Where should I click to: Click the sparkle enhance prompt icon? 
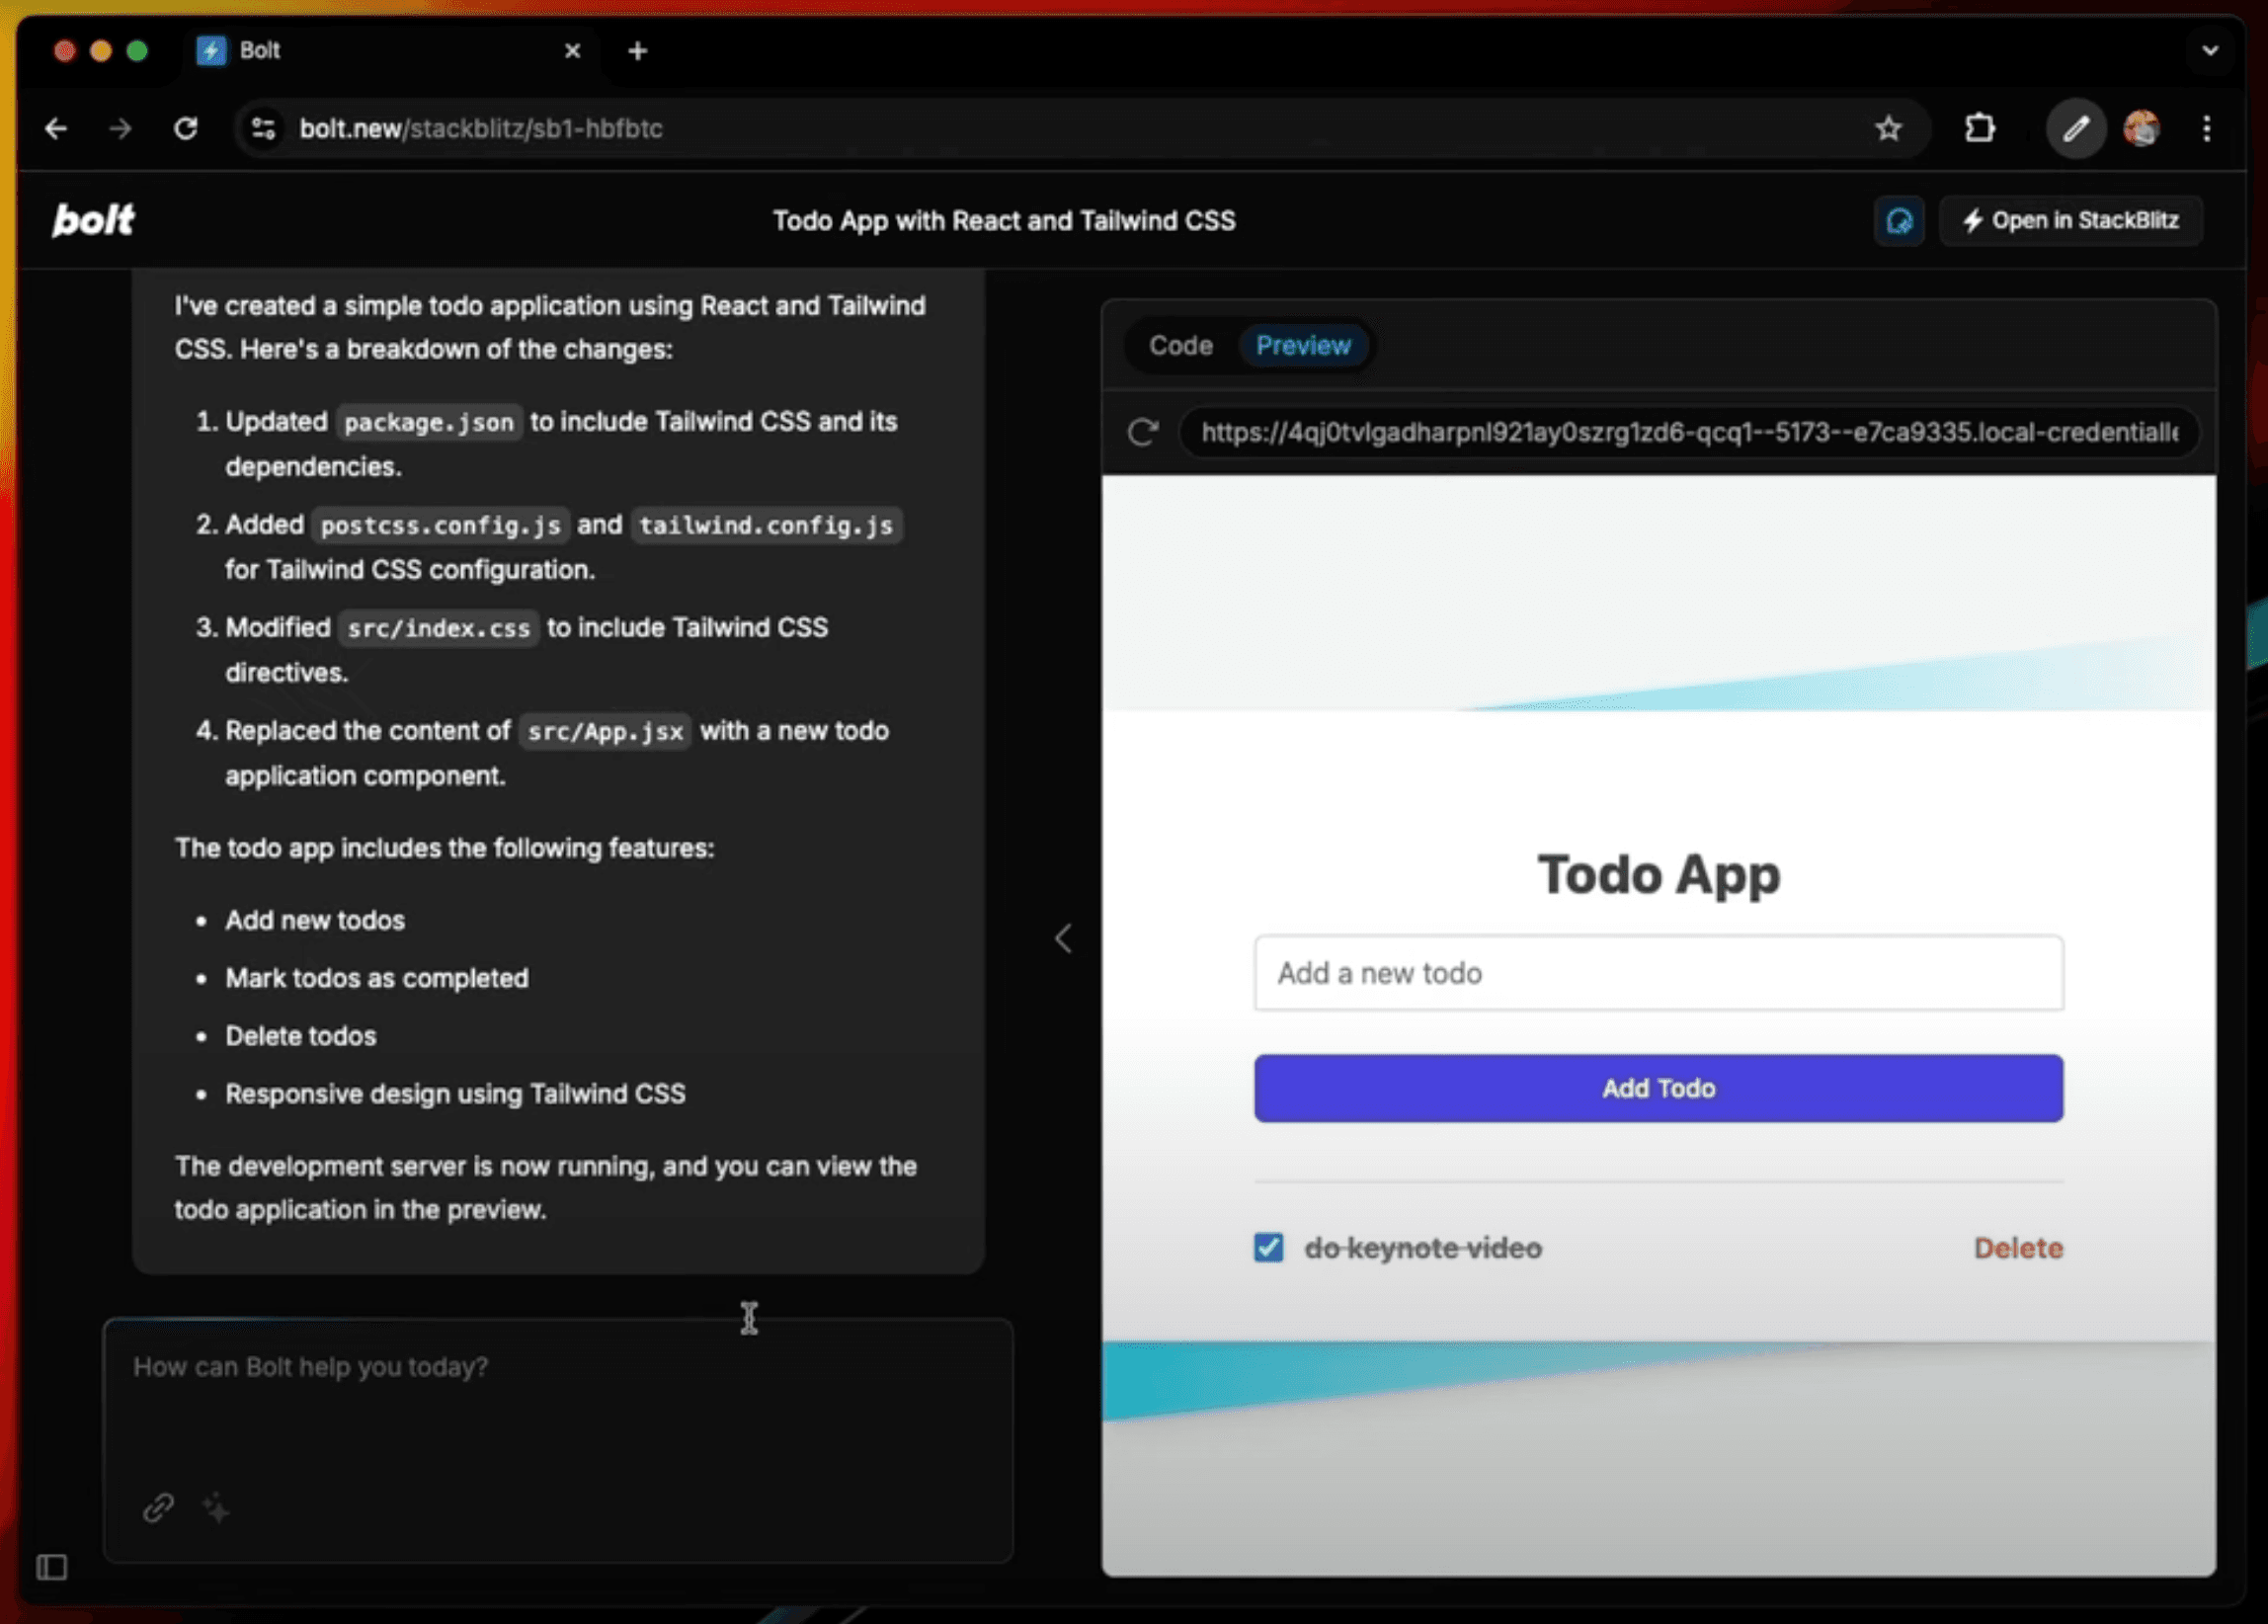(x=216, y=1507)
